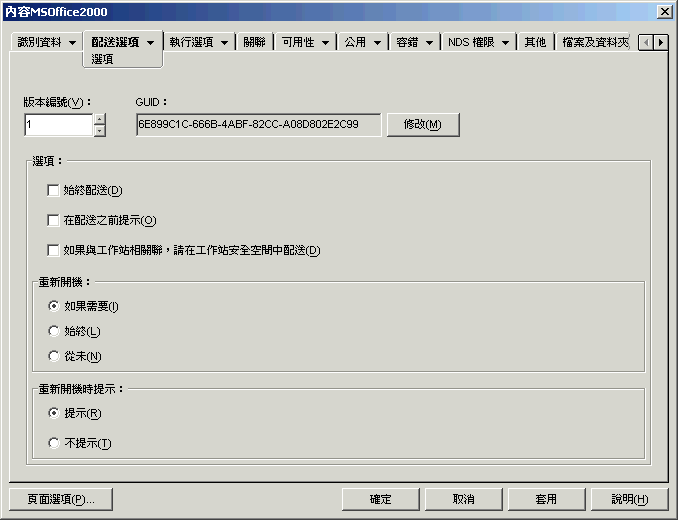Switch to the 其他 tab
The height and width of the screenshot is (520, 678).
click(x=535, y=42)
